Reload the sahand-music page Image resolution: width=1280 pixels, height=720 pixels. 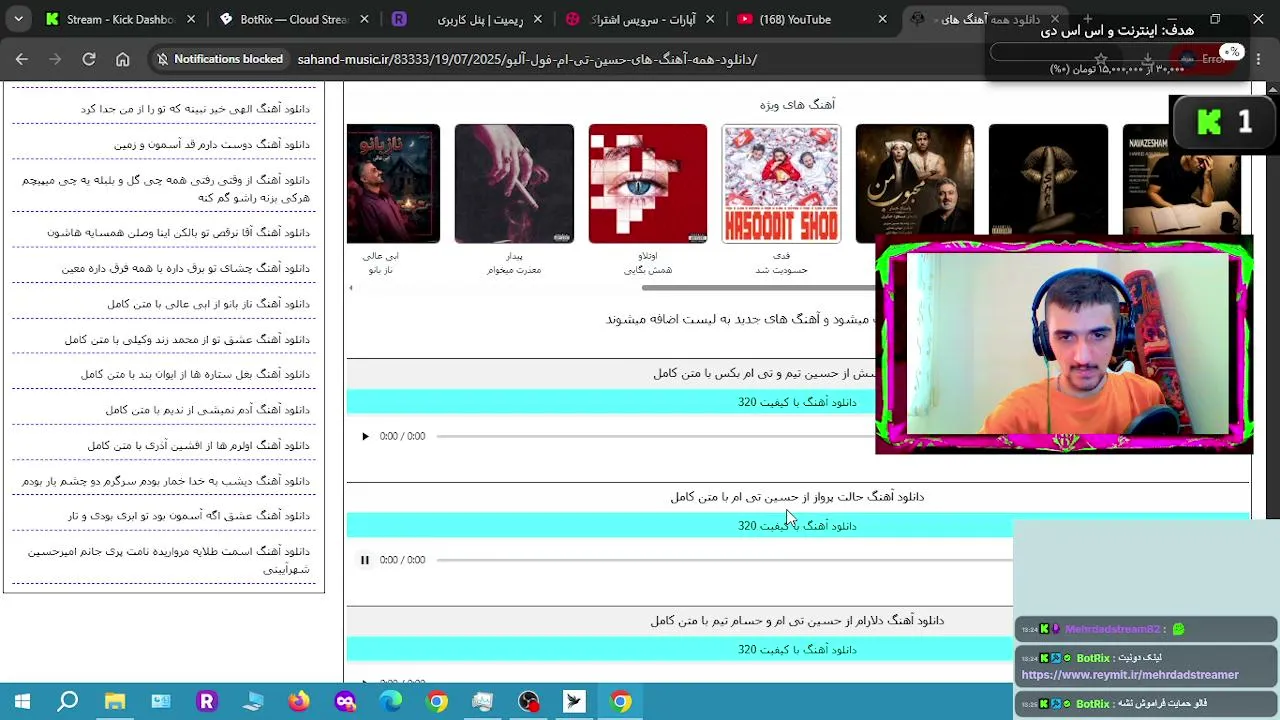pyautogui.click(x=89, y=59)
